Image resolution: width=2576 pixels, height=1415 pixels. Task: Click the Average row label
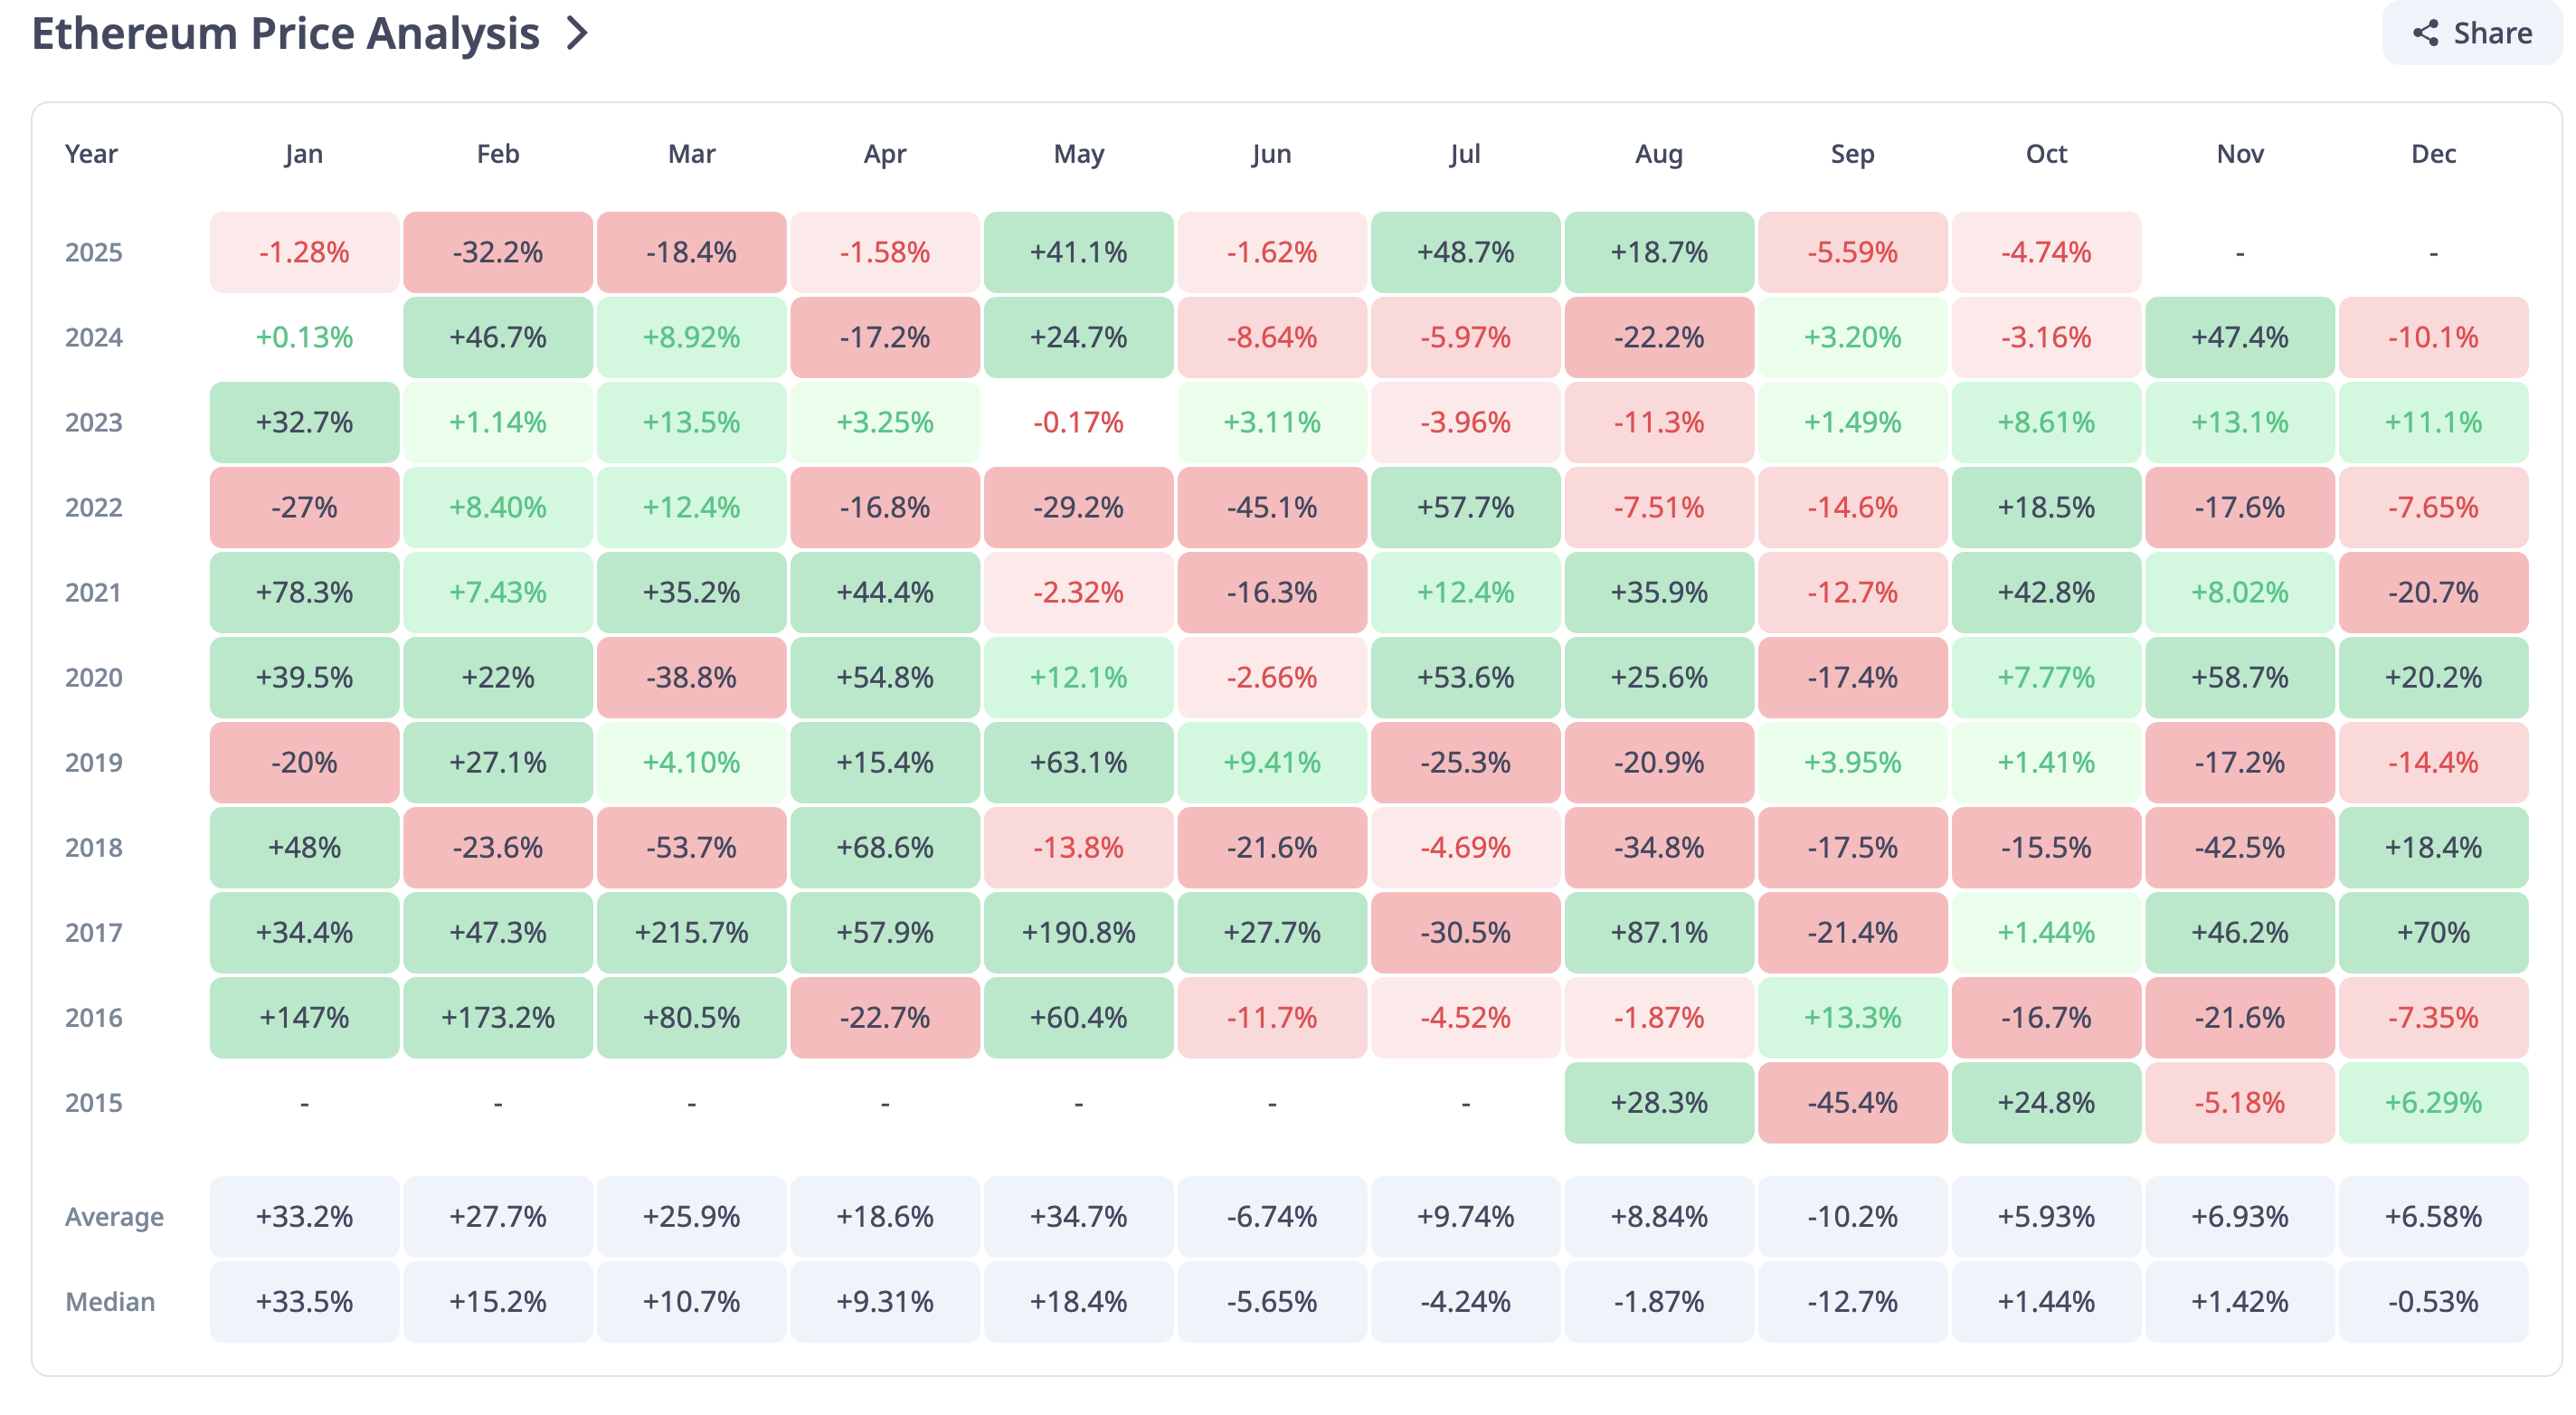114,1216
